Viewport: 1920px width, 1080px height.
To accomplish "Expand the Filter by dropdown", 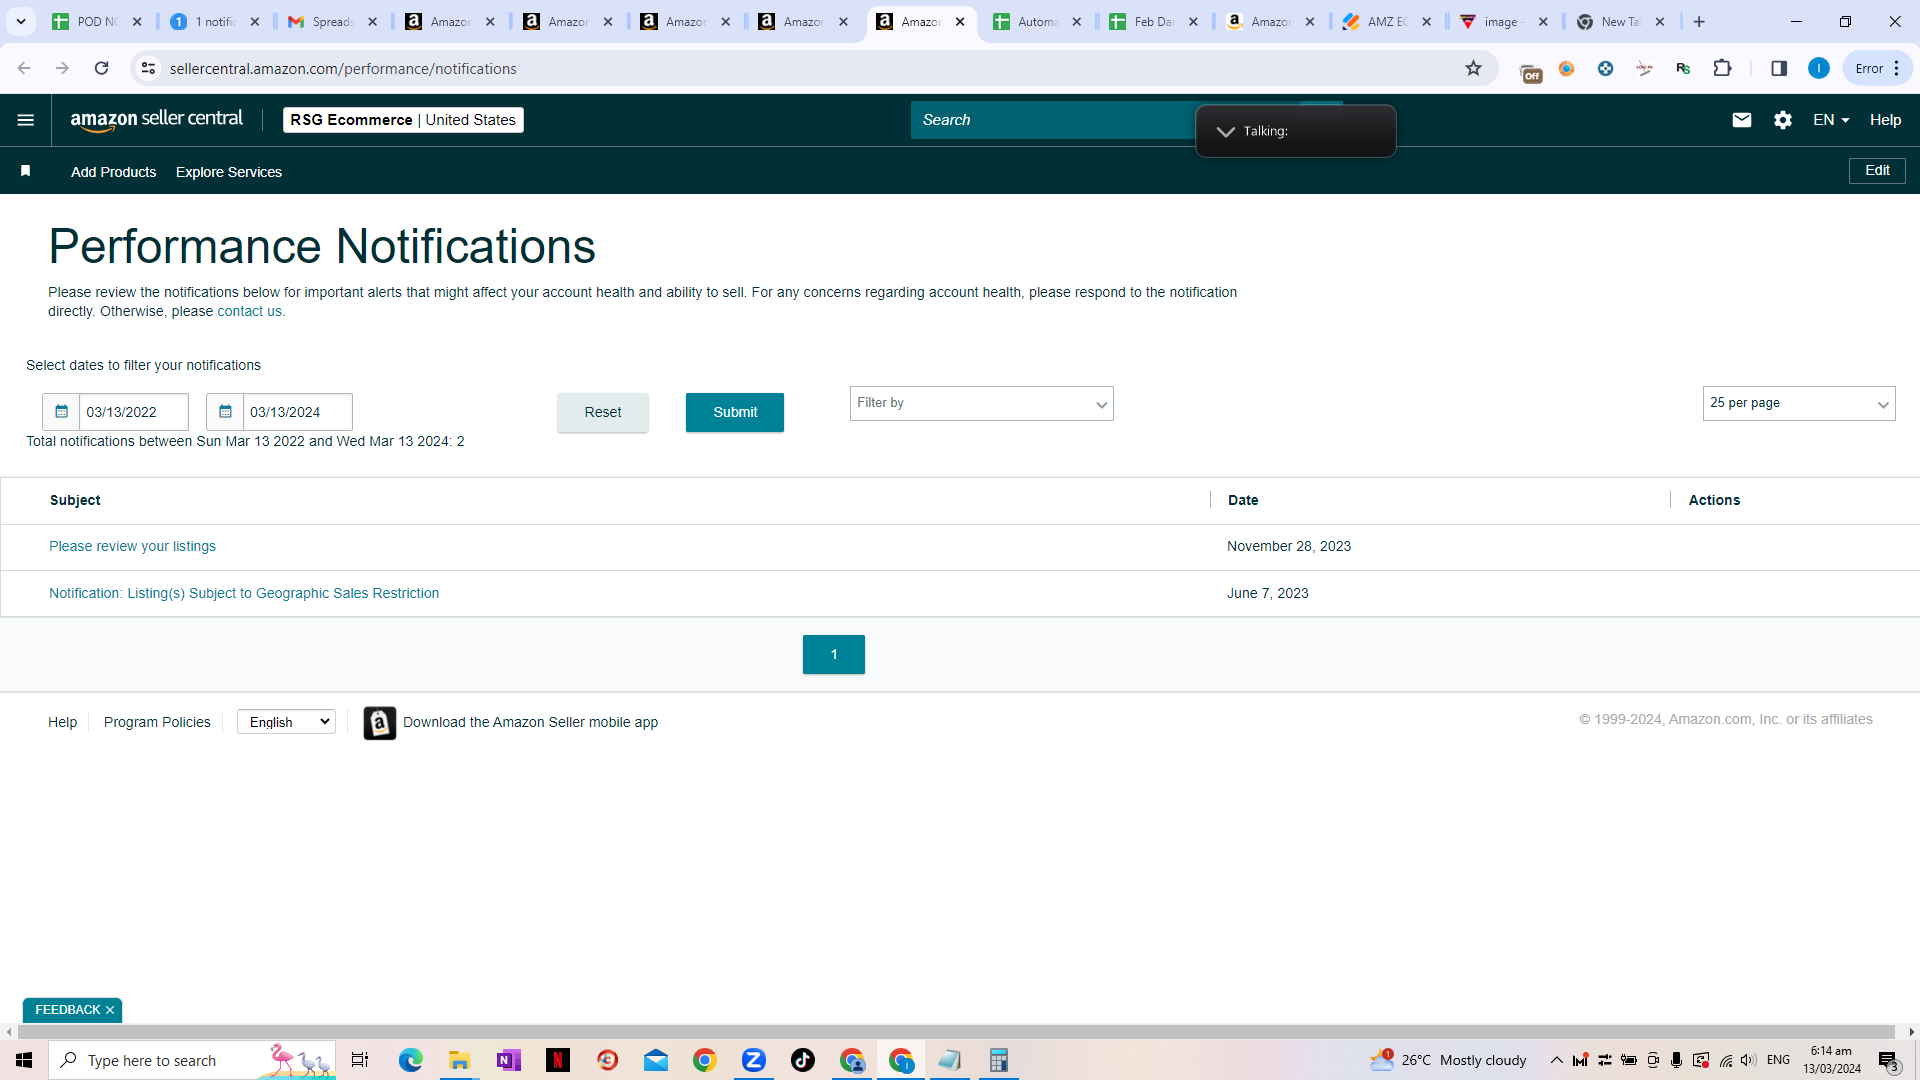I will 981,404.
